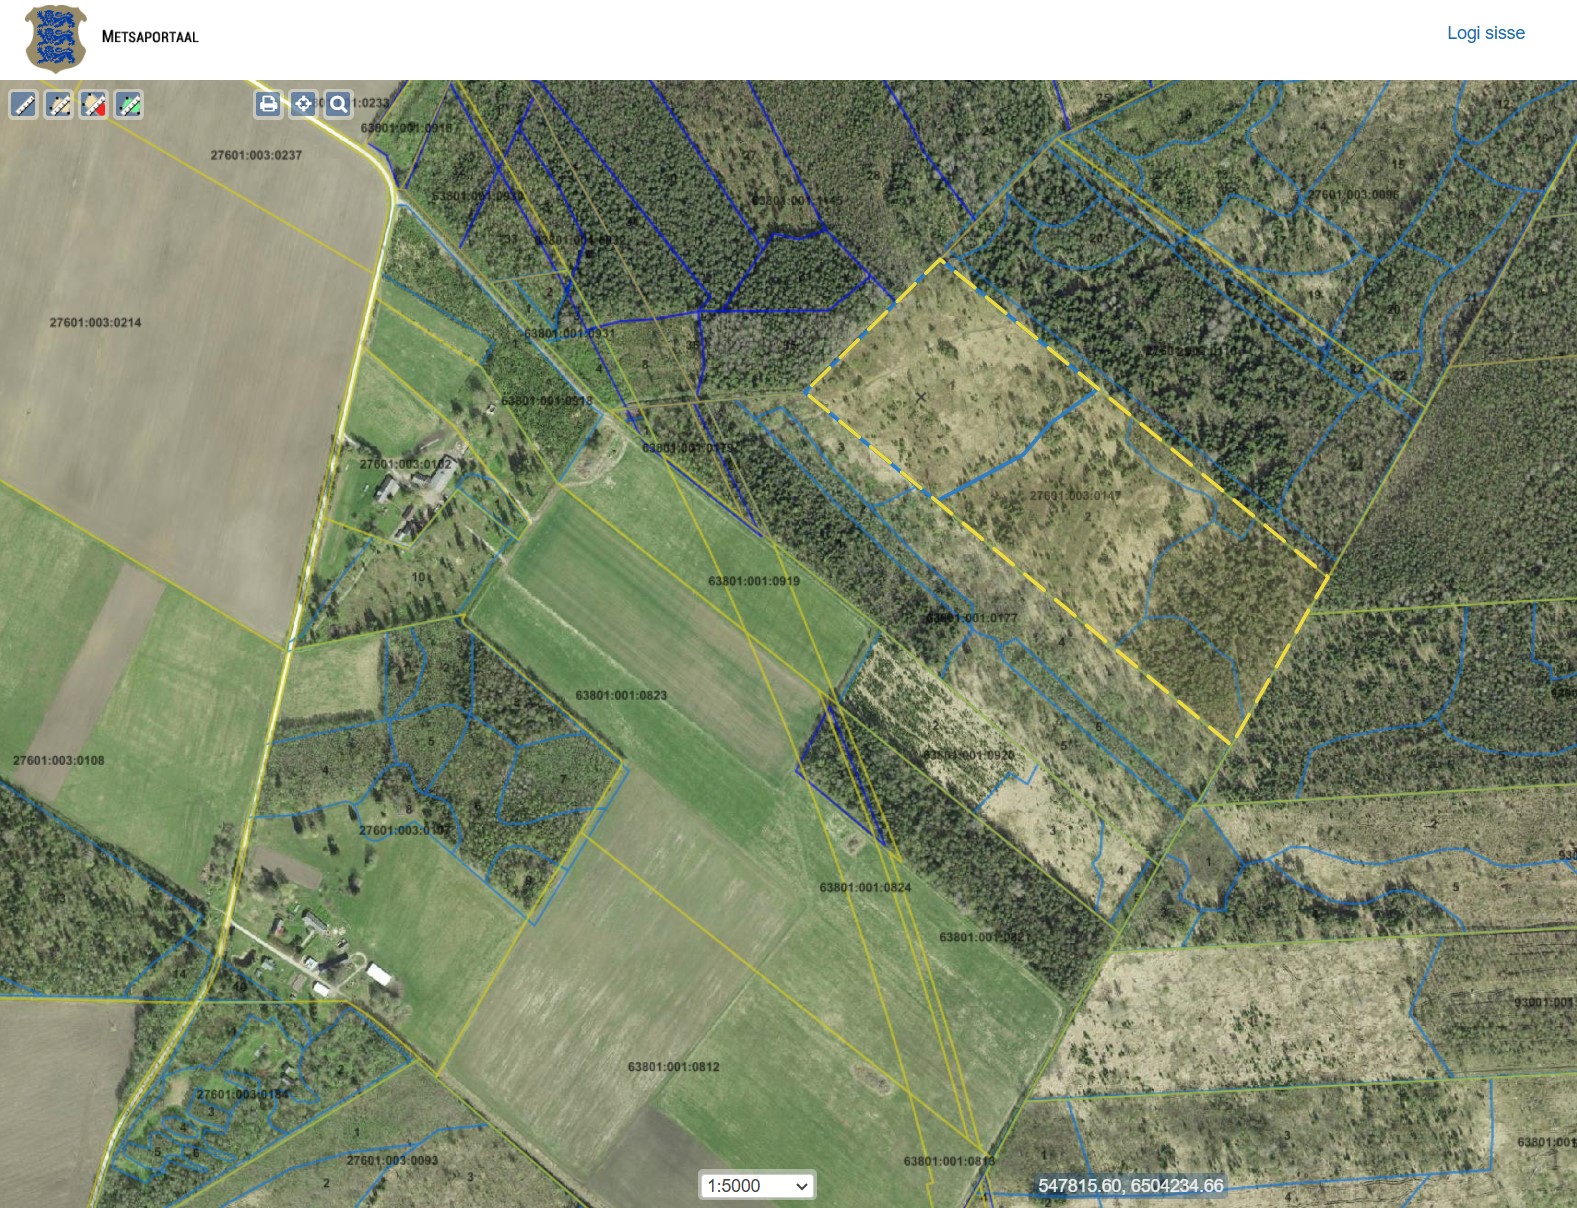Click parcel label 63801:001:0919 on map

[754, 581]
